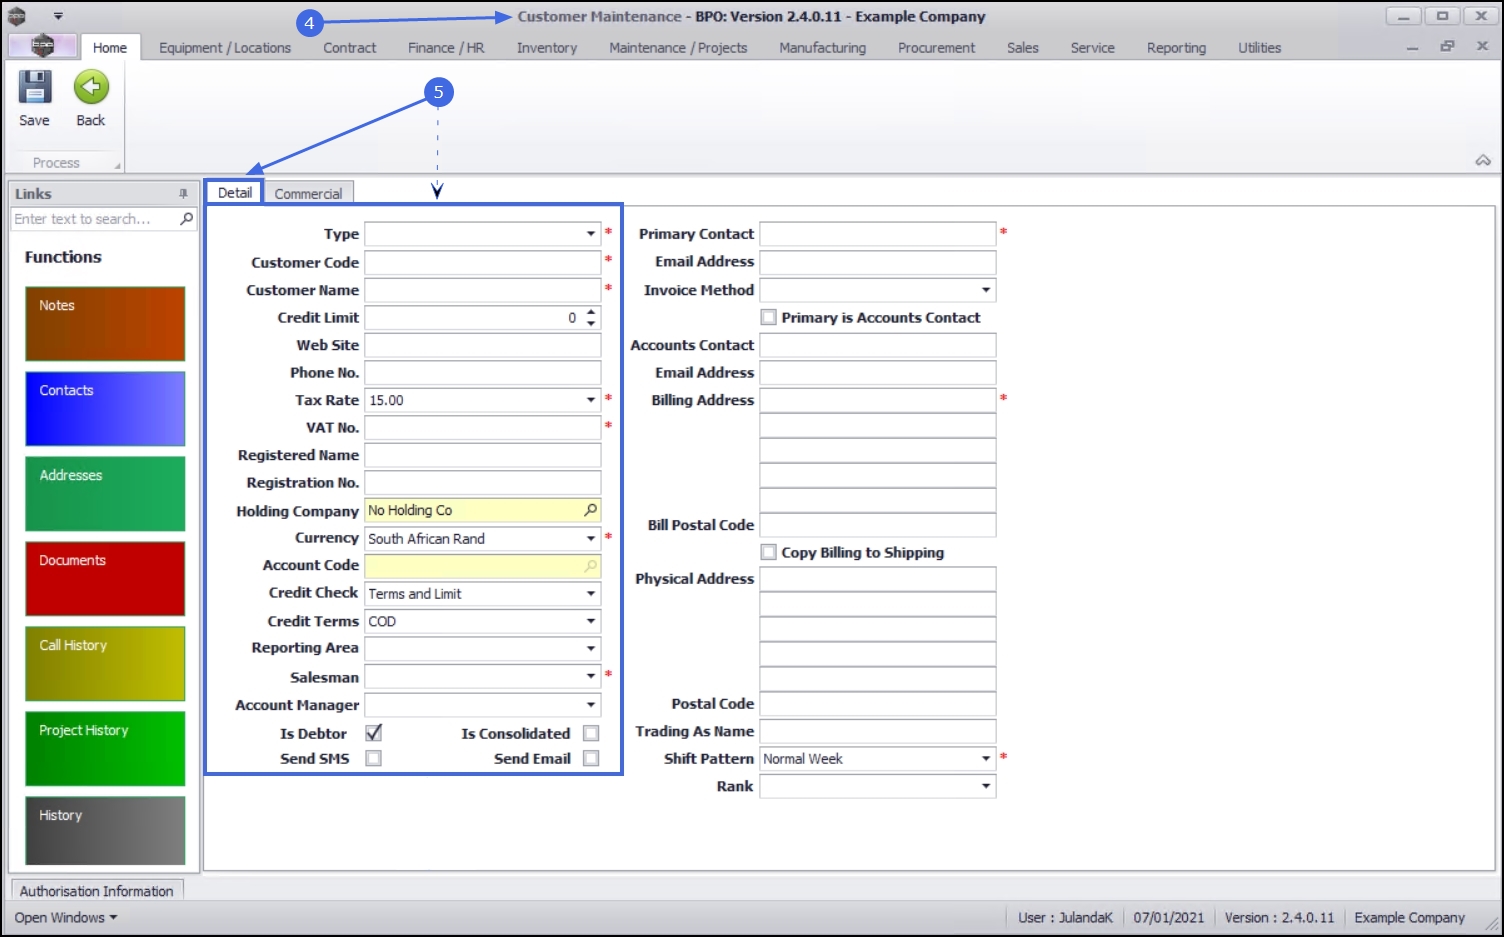This screenshot has width=1504, height=937.
Task: Open the Reporting ribbon tab
Action: click(1176, 47)
